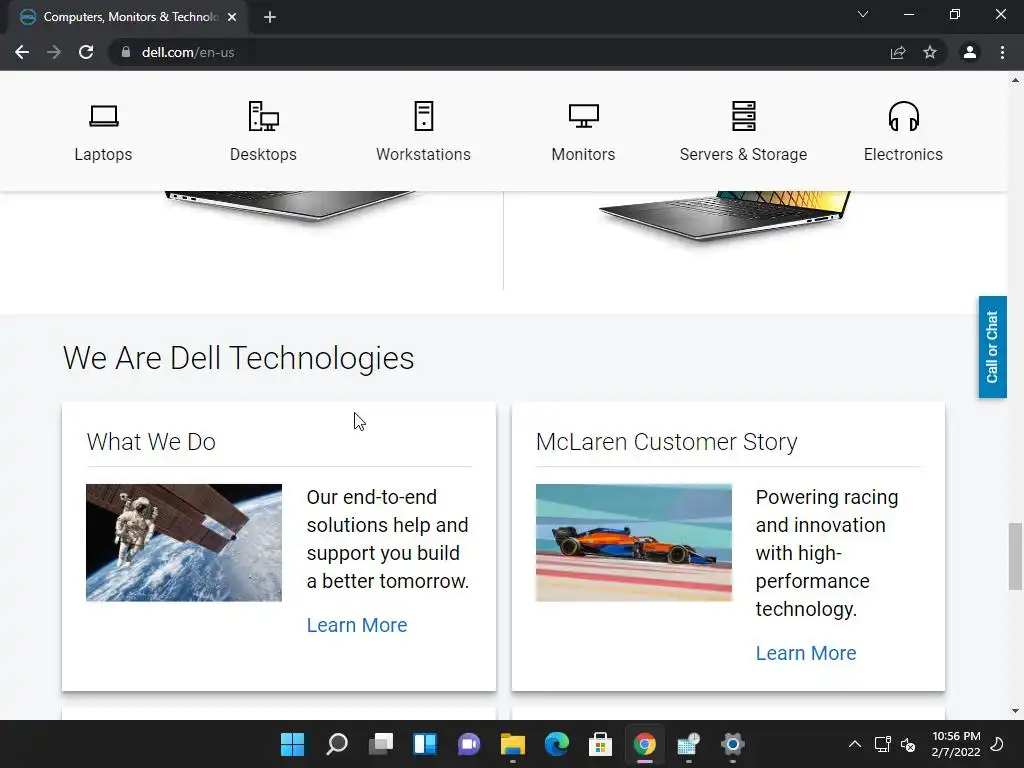Click the left laptop product image
The width and height of the screenshot is (1024, 768).
click(291, 206)
